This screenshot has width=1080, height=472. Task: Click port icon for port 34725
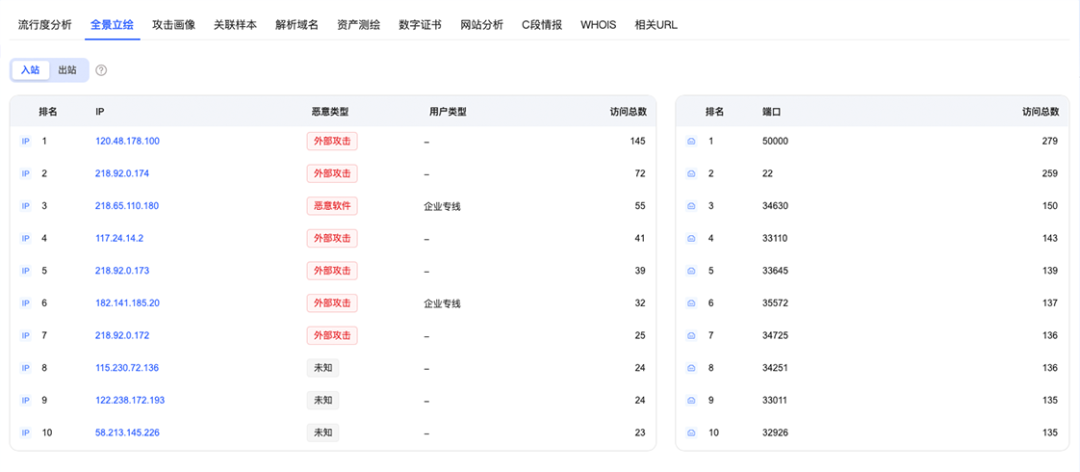pos(692,336)
